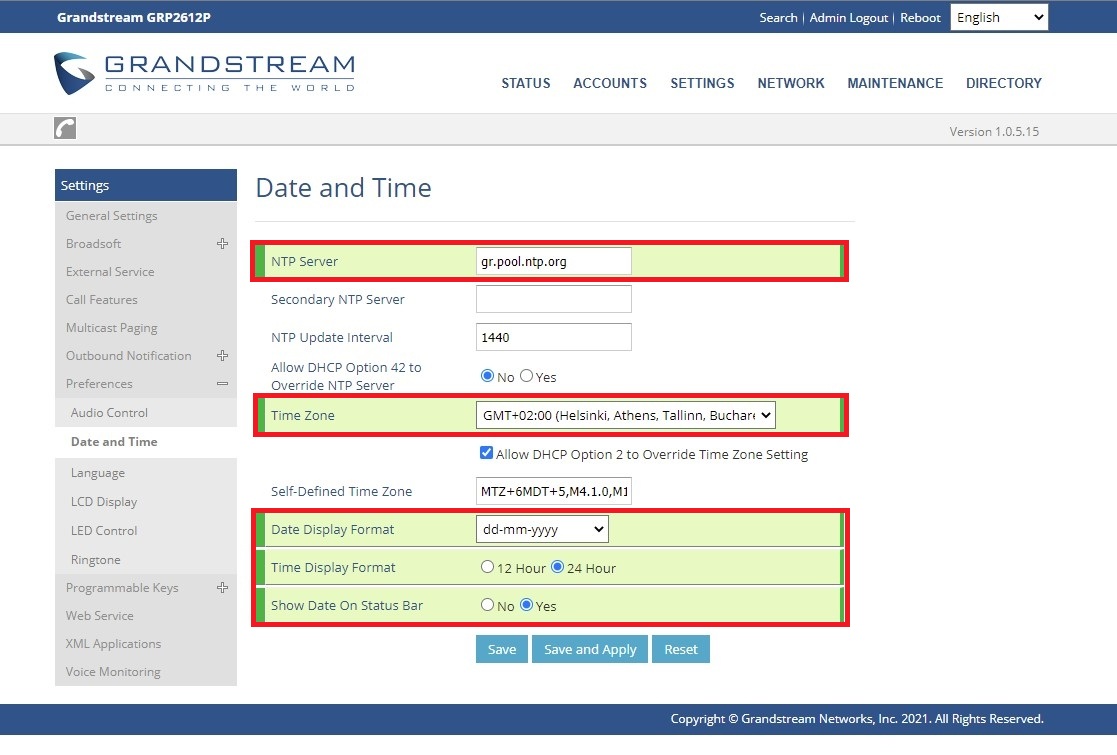Viewport: 1117px width, 755px height.
Task: Open the Time Zone dropdown
Action: (625, 415)
